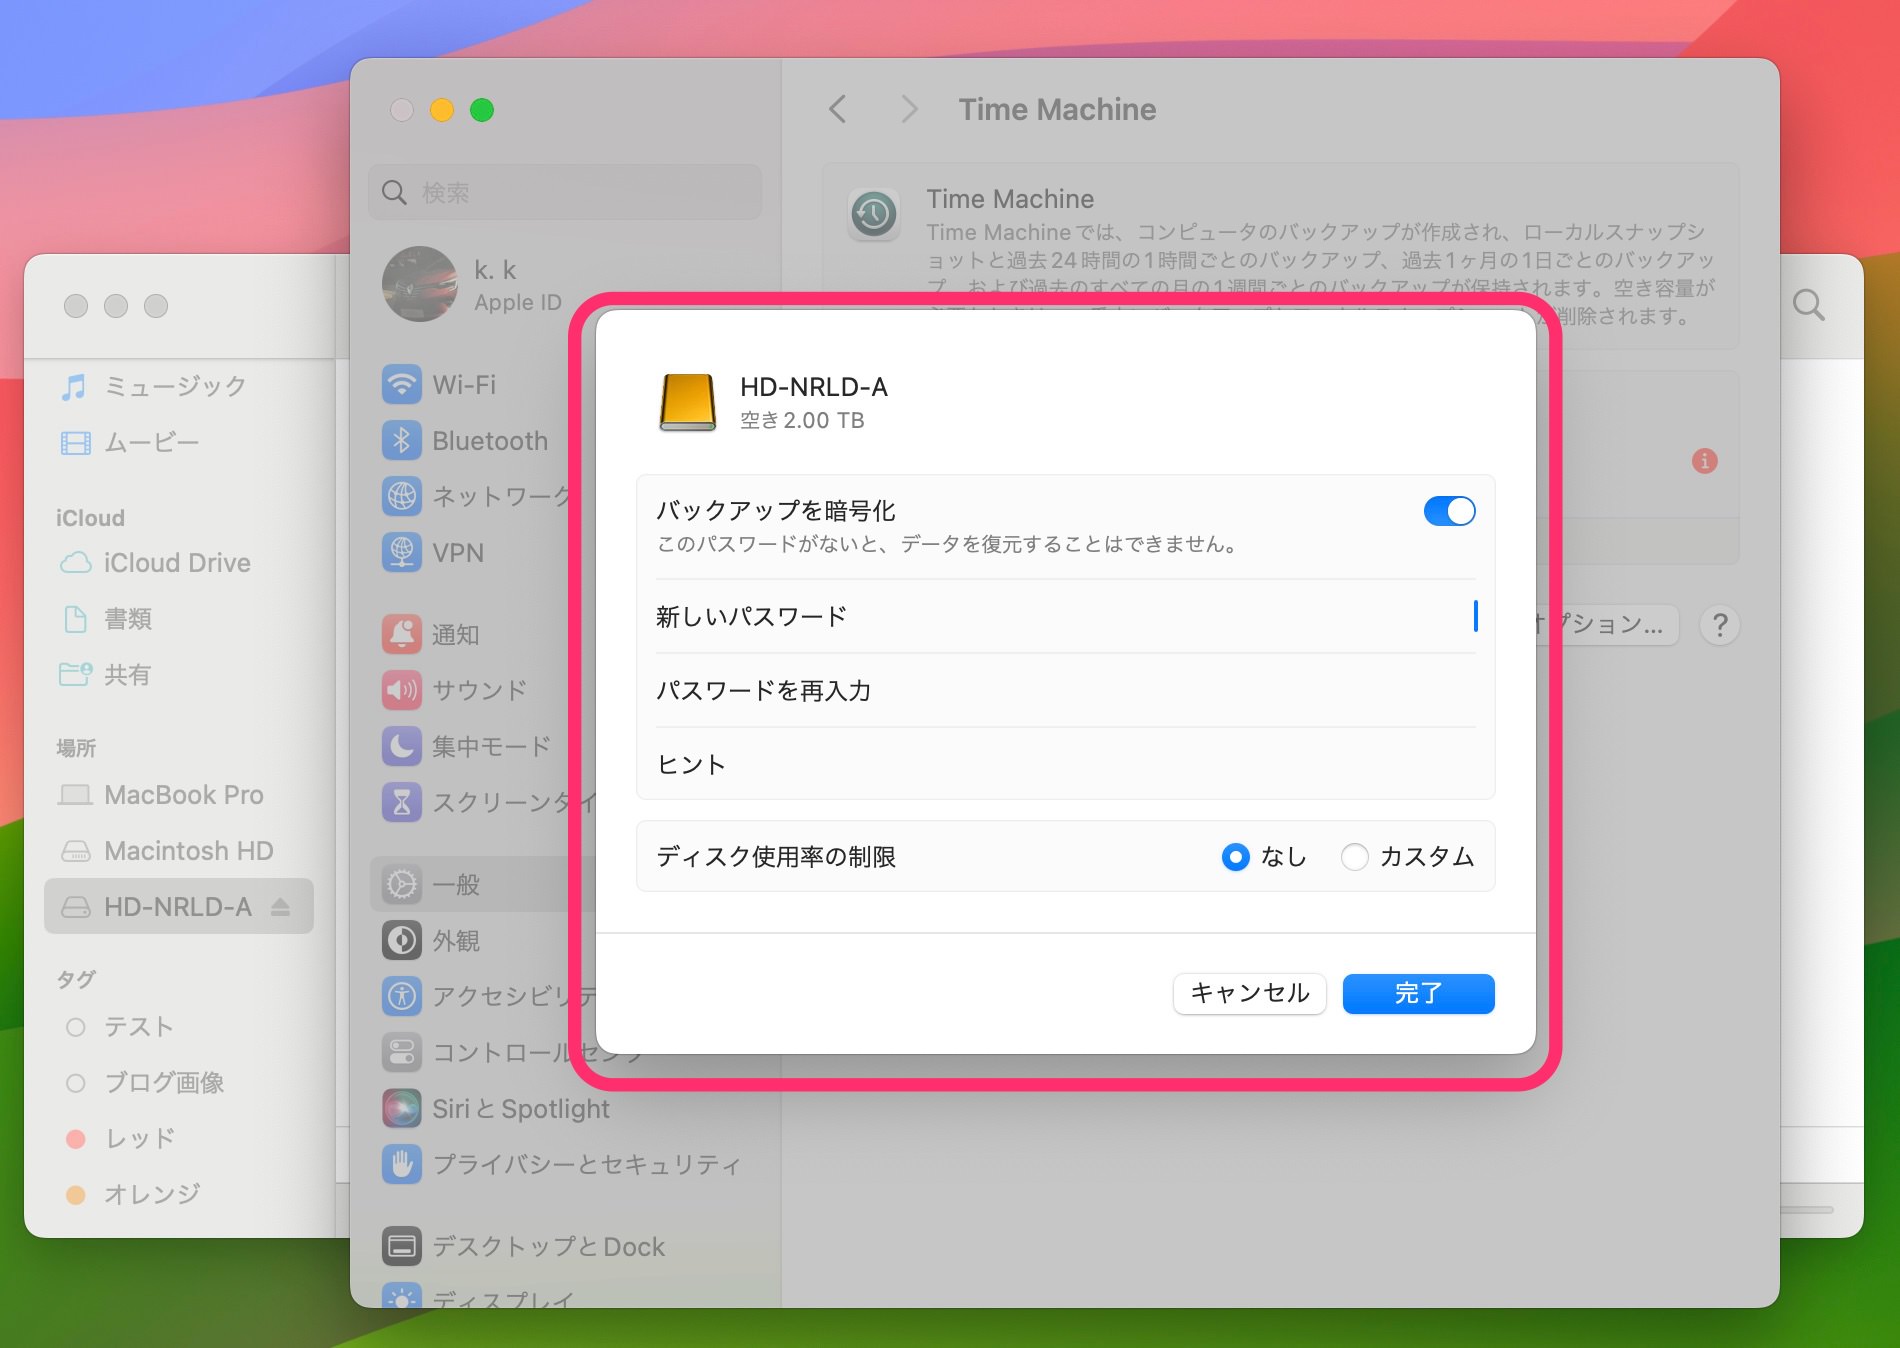Open 書類 in Finder sidebar

178,619
